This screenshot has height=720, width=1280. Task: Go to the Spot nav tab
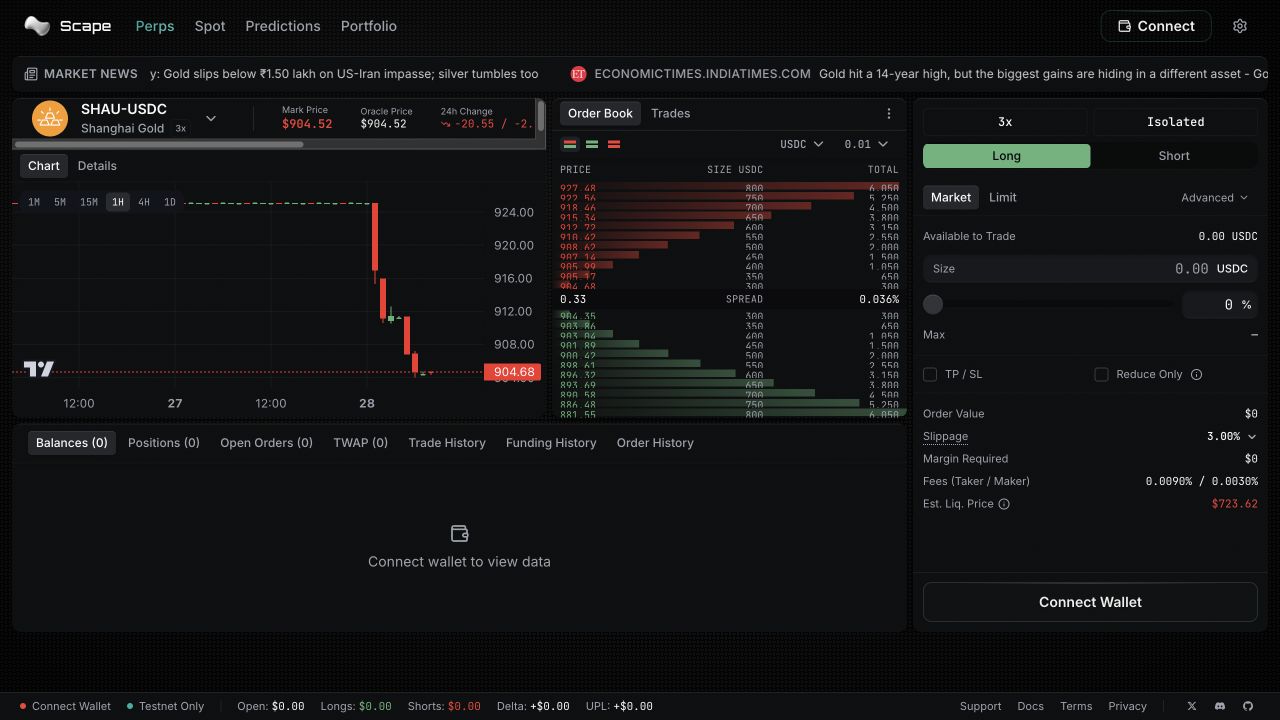pyautogui.click(x=210, y=26)
